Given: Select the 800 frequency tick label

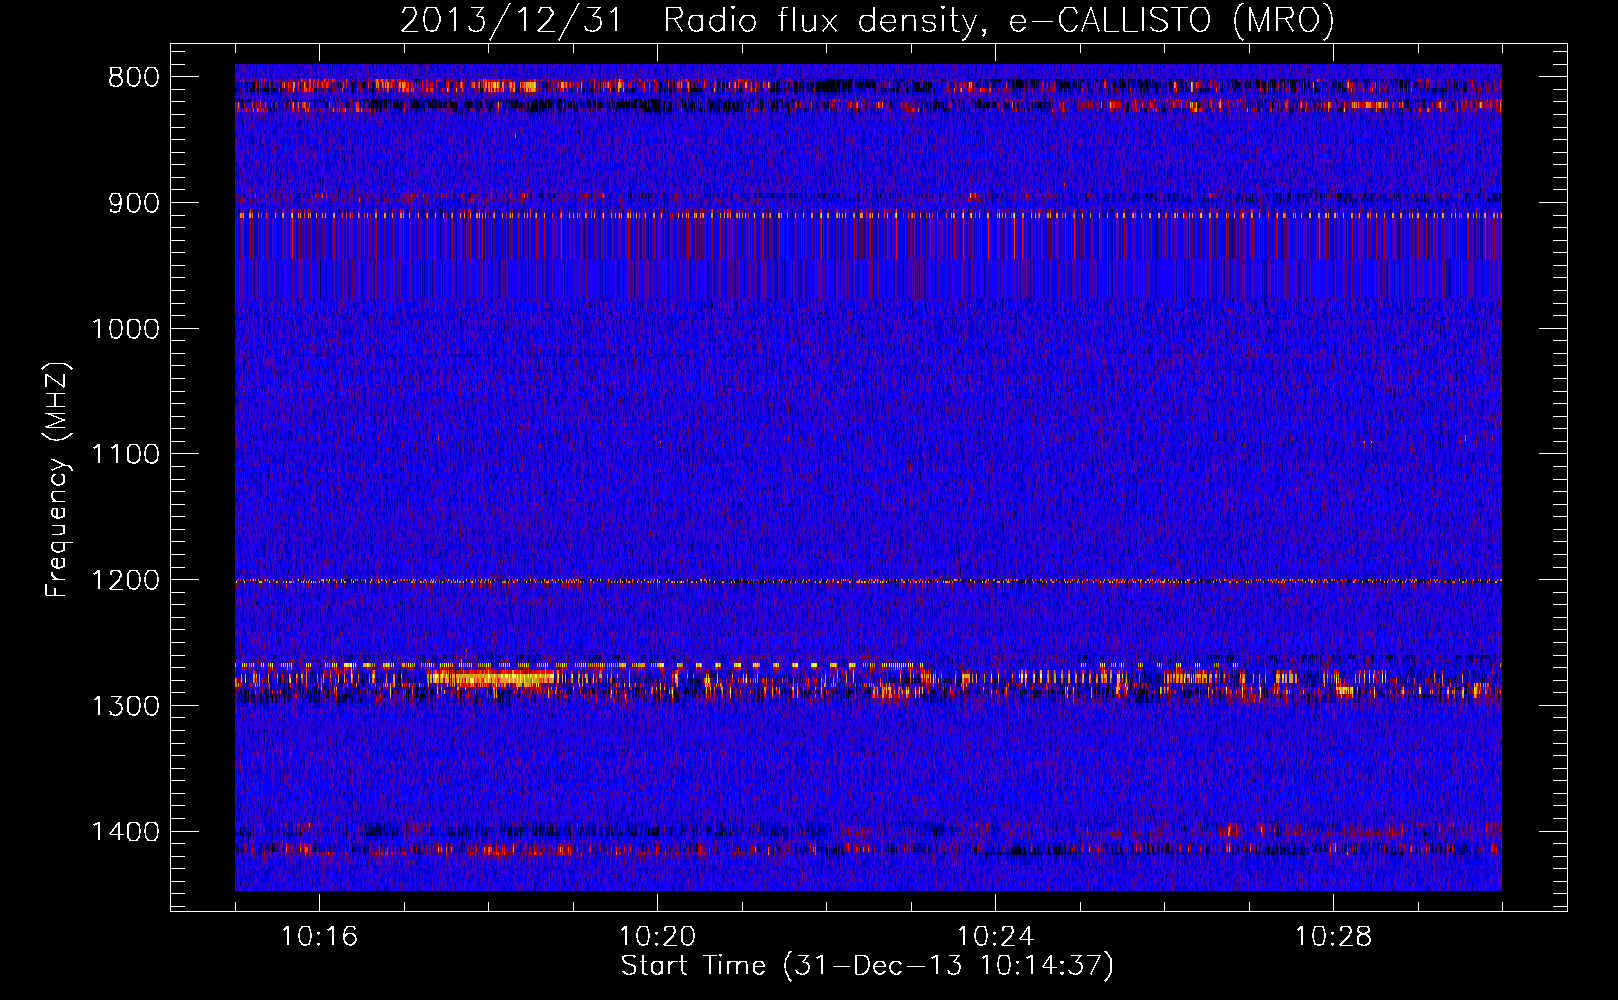Looking at the screenshot, I should click(x=134, y=78).
